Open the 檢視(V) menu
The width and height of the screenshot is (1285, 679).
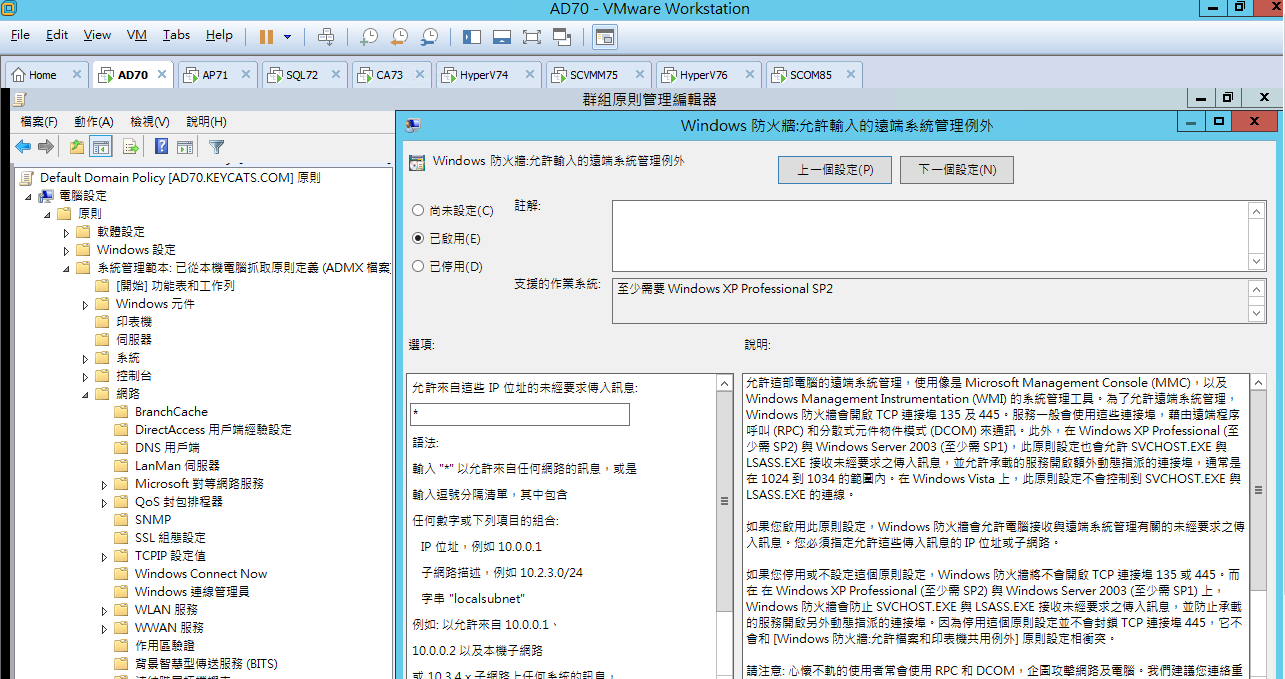[x=150, y=121]
